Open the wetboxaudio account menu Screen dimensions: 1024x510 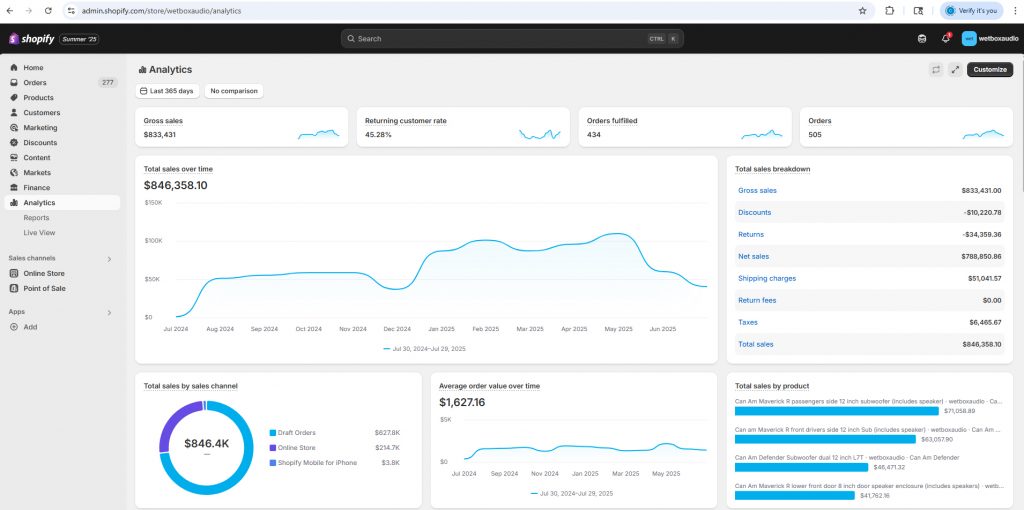coord(990,39)
